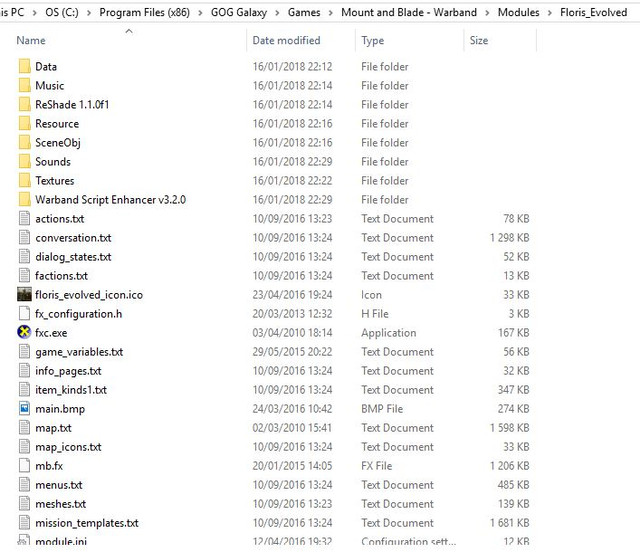Click the Sounds folder icon
Image resolution: width=640 pixels, height=560 pixels.
click(x=24, y=162)
